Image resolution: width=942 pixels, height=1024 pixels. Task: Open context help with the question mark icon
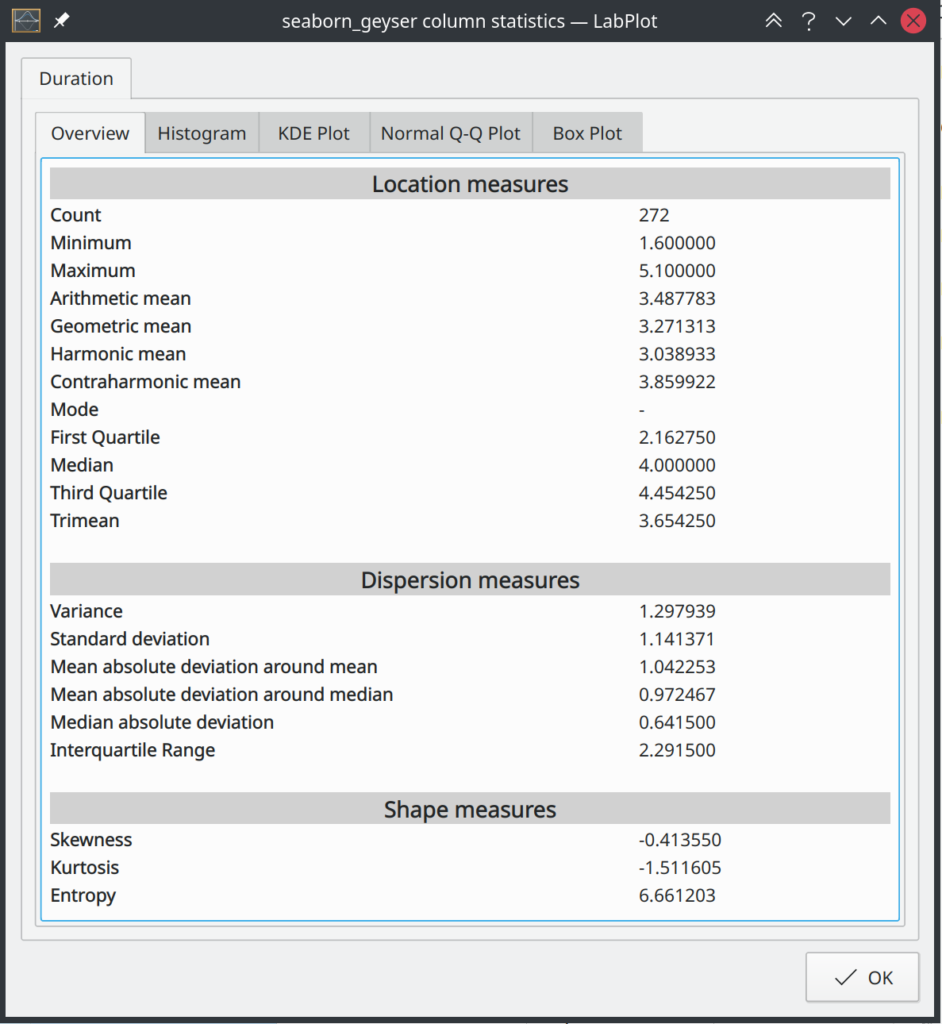coord(808,20)
